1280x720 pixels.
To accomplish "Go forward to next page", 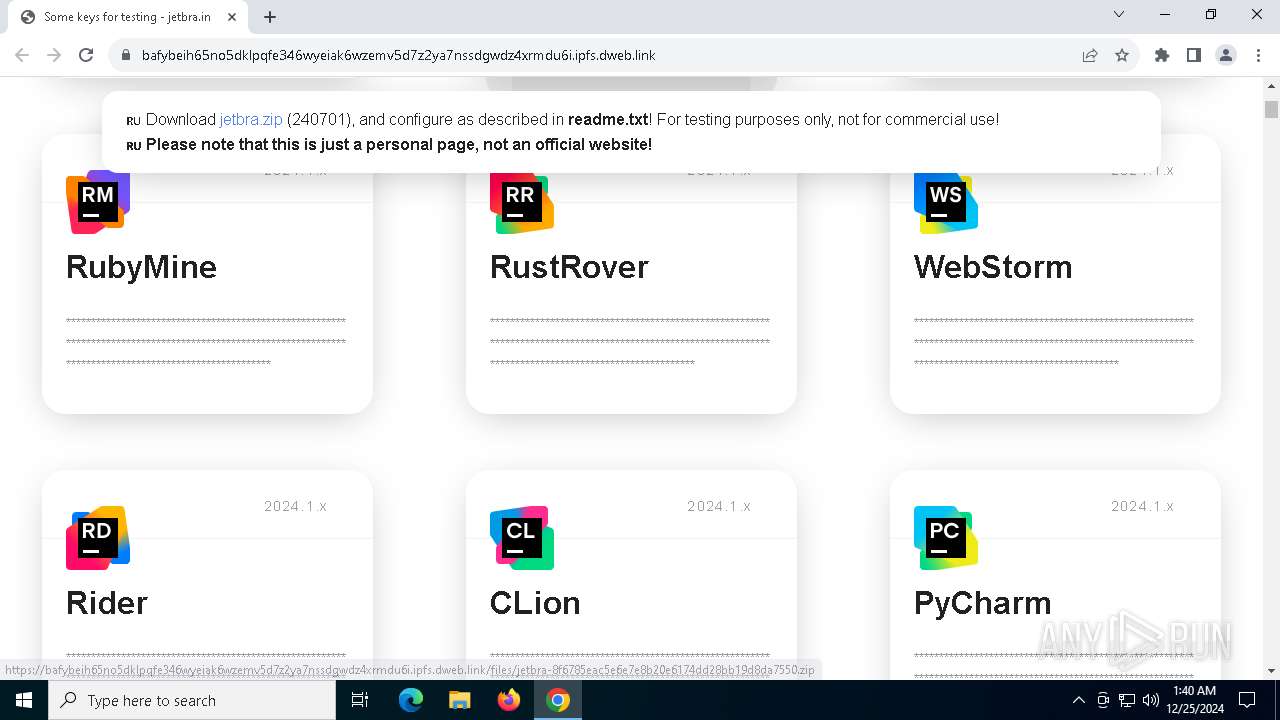I will point(54,55).
